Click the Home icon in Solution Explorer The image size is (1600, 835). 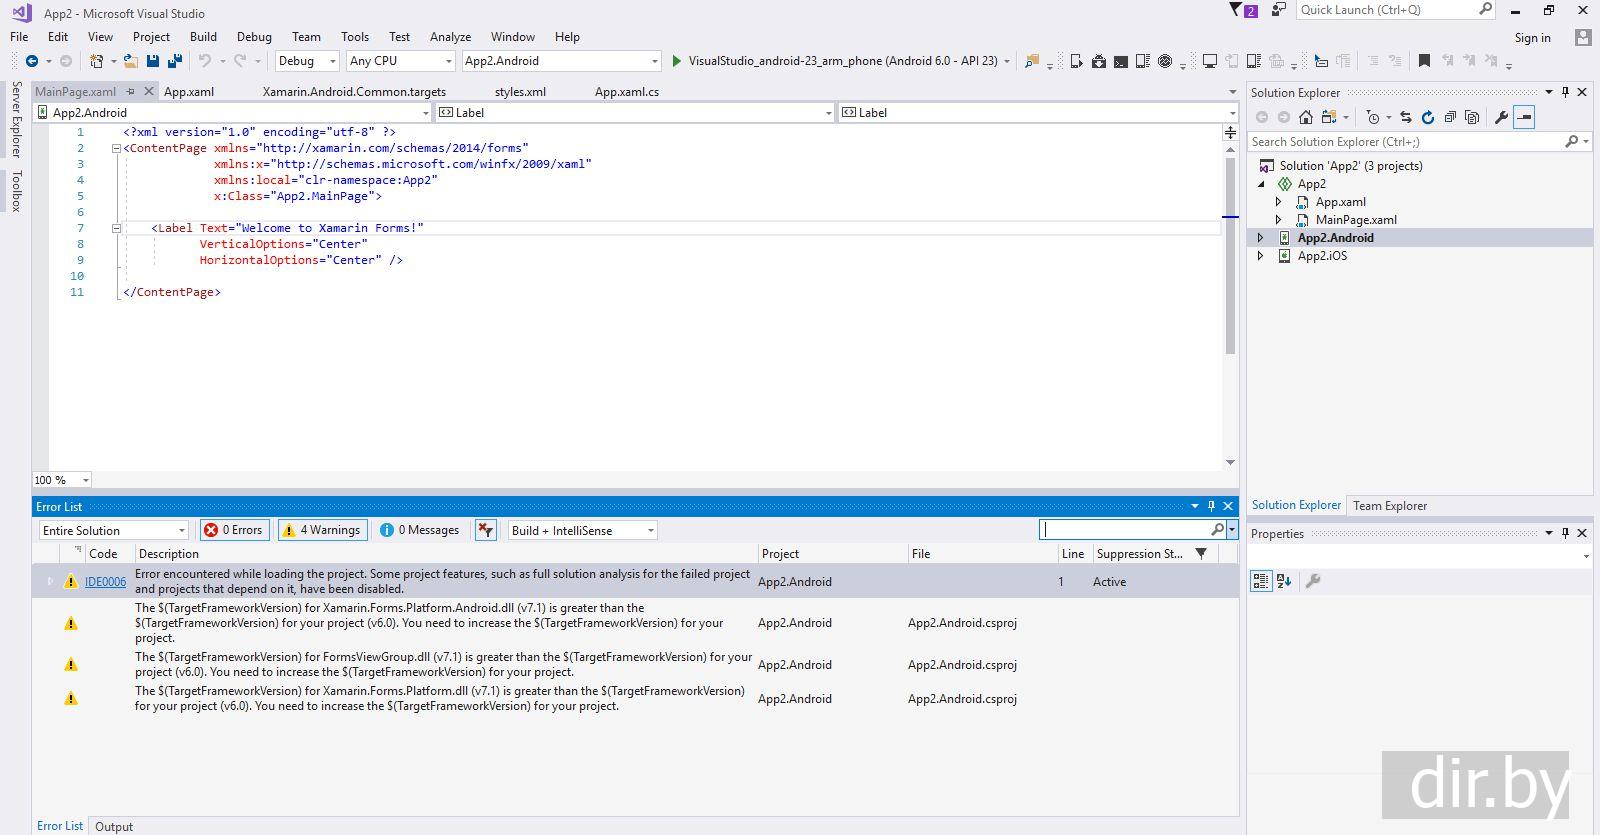(1306, 117)
